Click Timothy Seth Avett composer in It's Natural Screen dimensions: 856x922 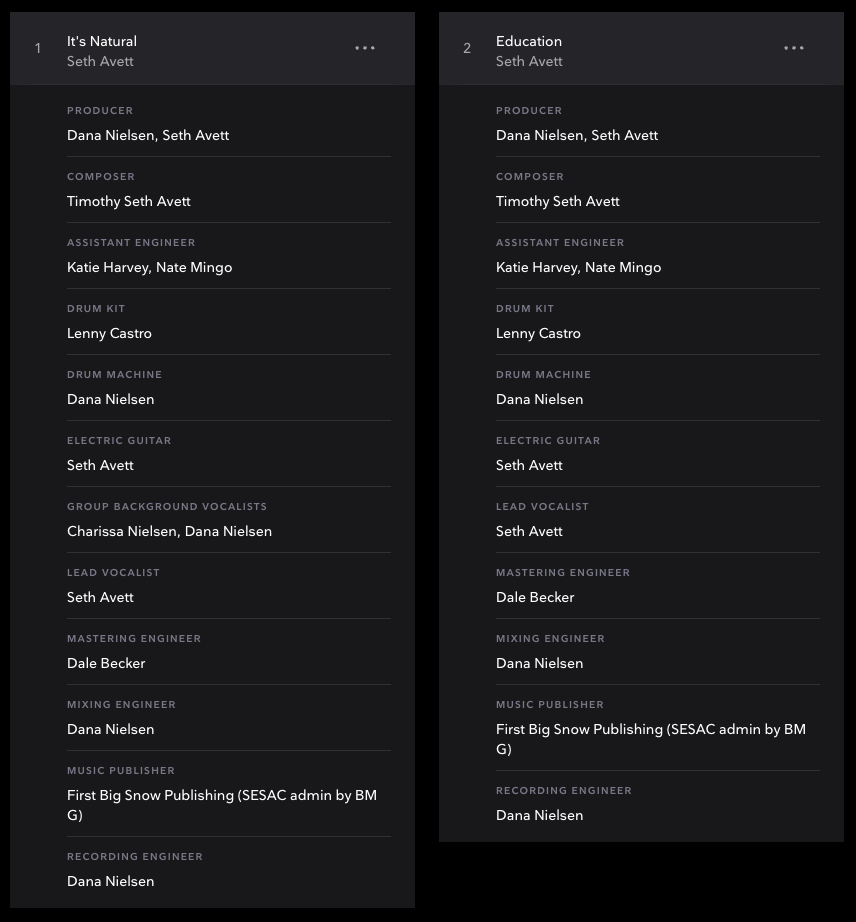point(129,201)
